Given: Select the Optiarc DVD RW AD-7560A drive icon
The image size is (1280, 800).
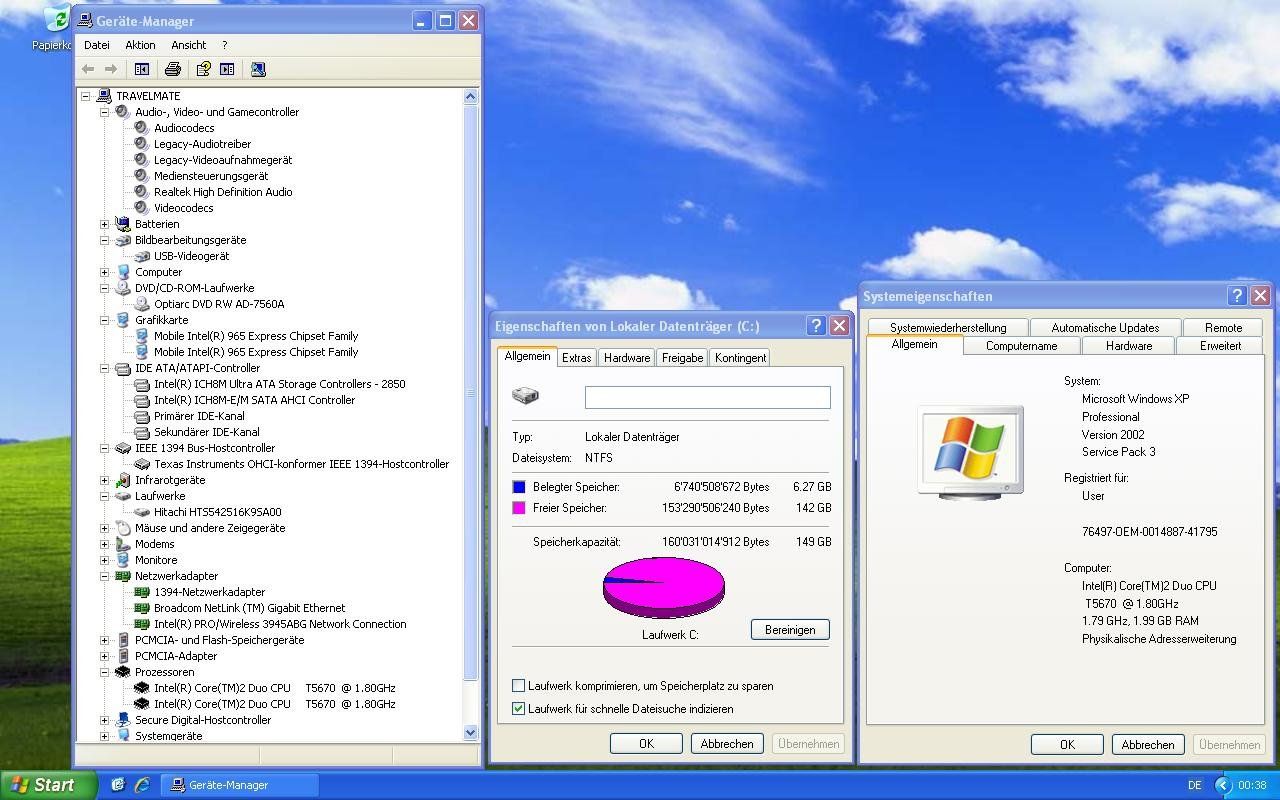Looking at the screenshot, I should click(142, 304).
